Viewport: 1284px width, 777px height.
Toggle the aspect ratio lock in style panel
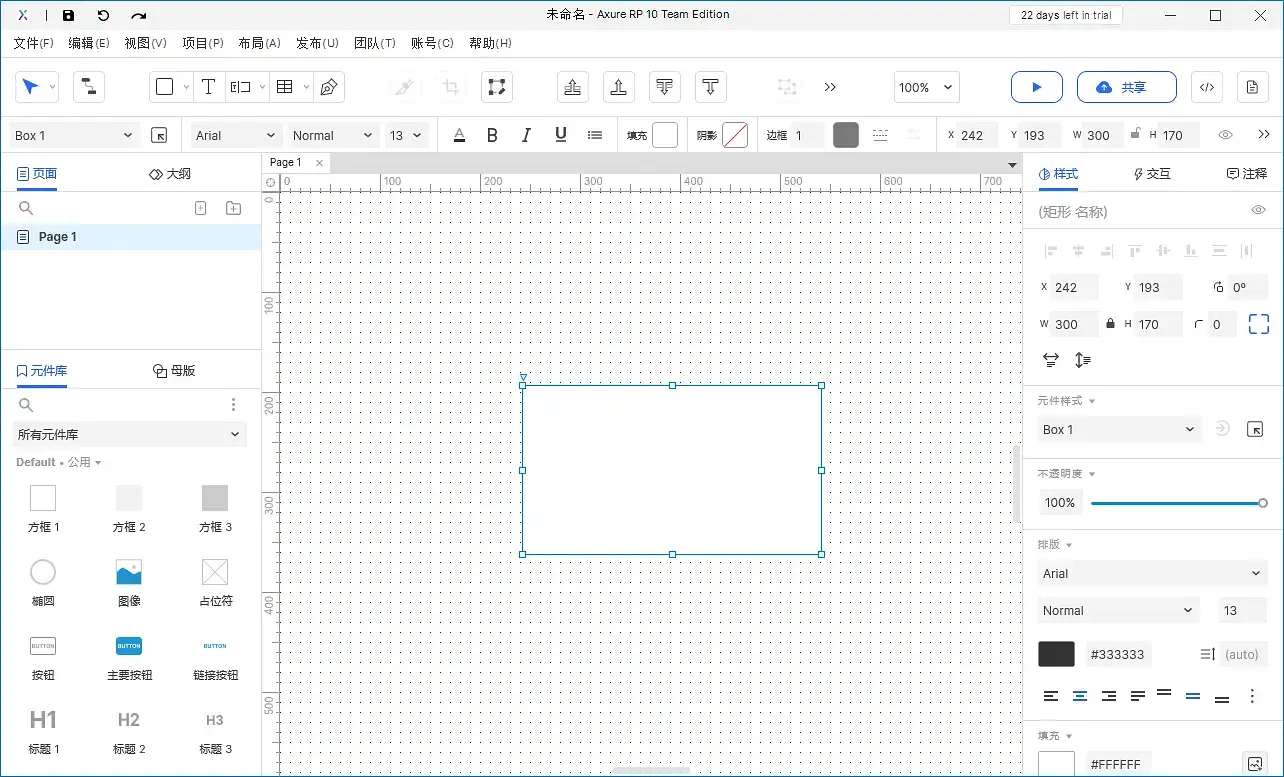click(x=1110, y=324)
